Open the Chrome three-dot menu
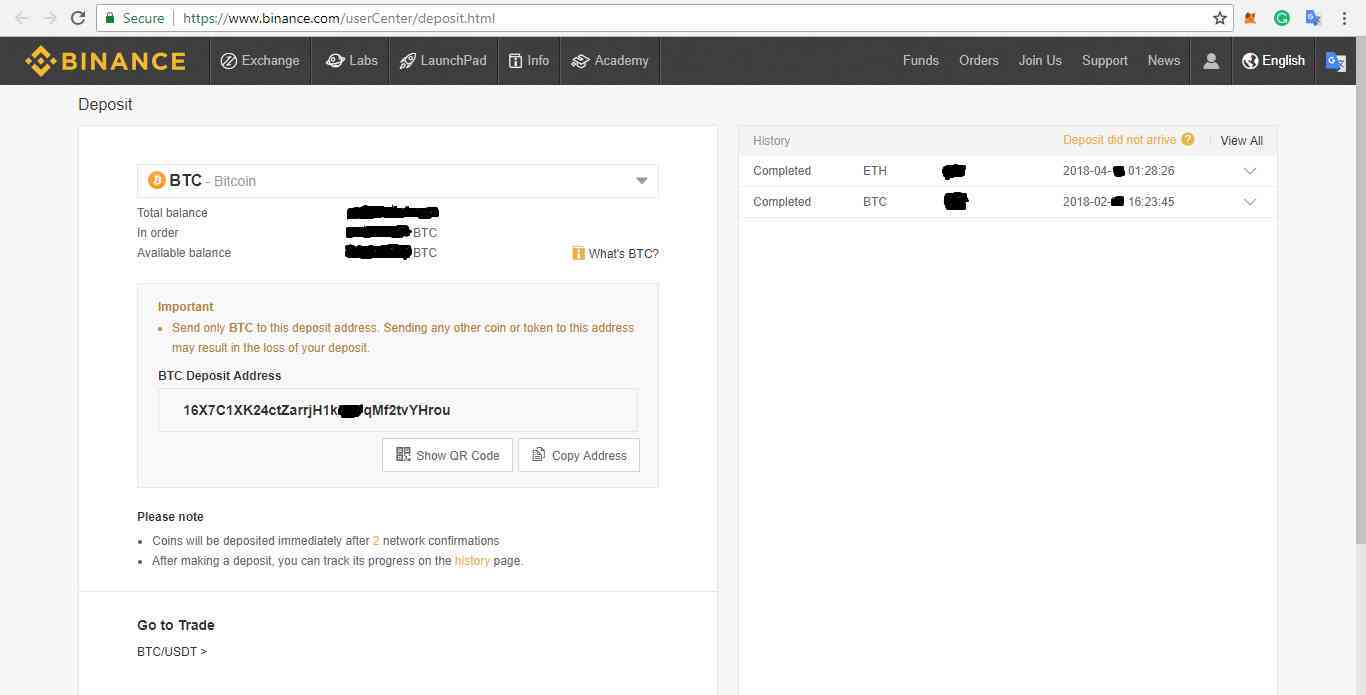Image resolution: width=1366 pixels, height=695 pixels. tap(1345, 18)
